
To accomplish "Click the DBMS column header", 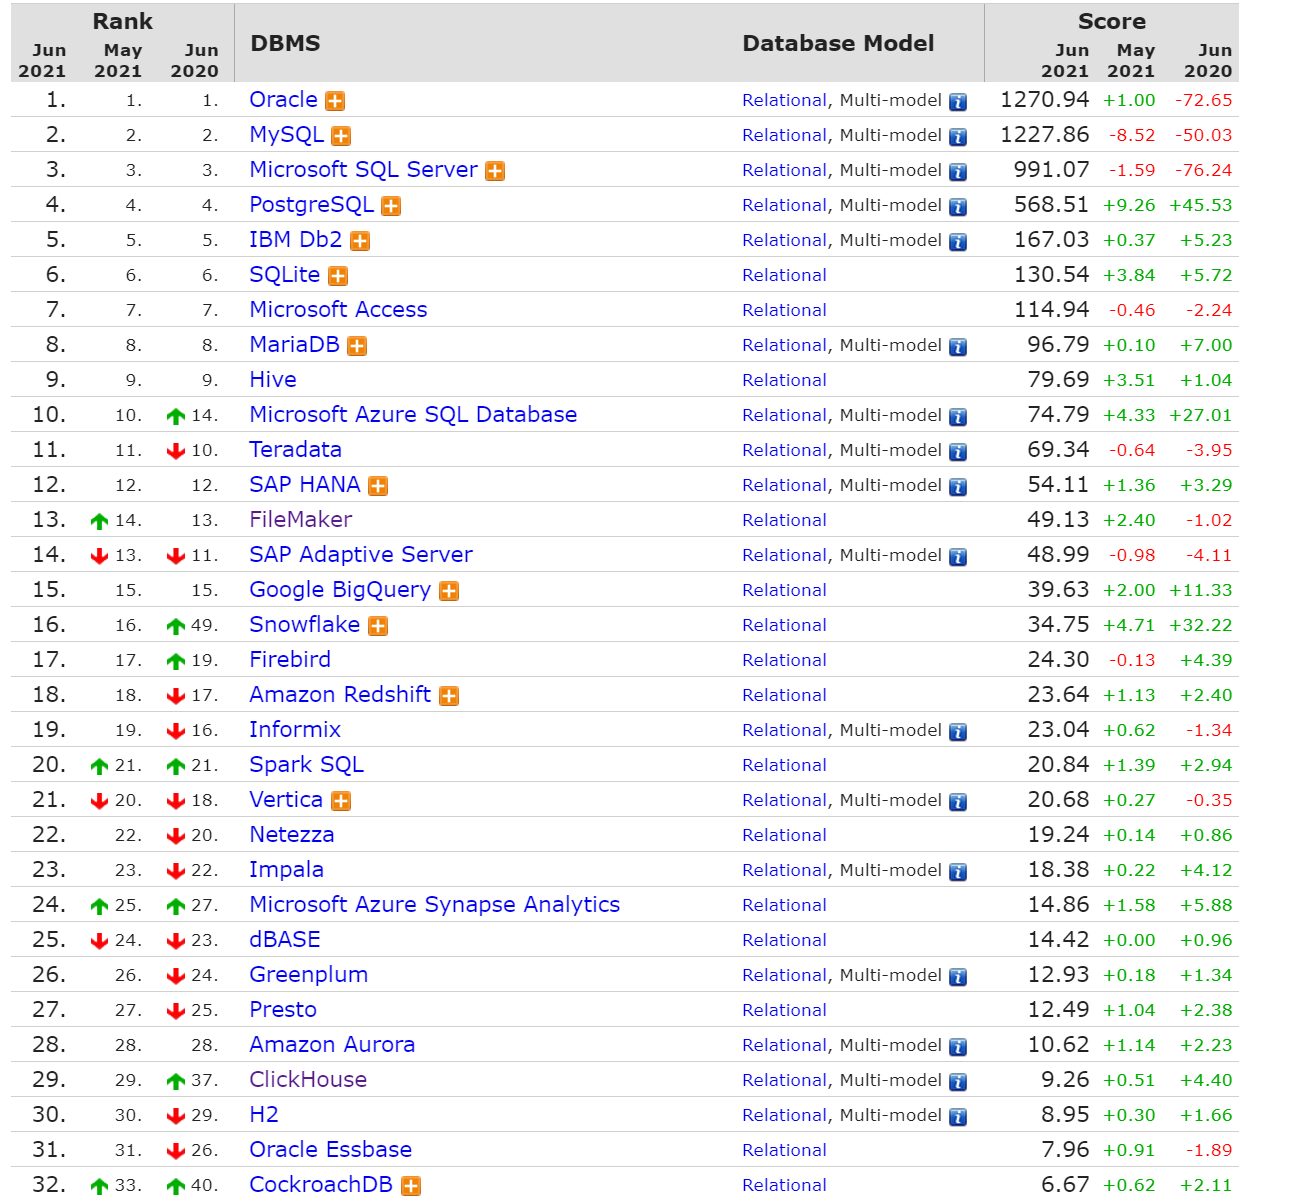I will [x=285, y=43].
